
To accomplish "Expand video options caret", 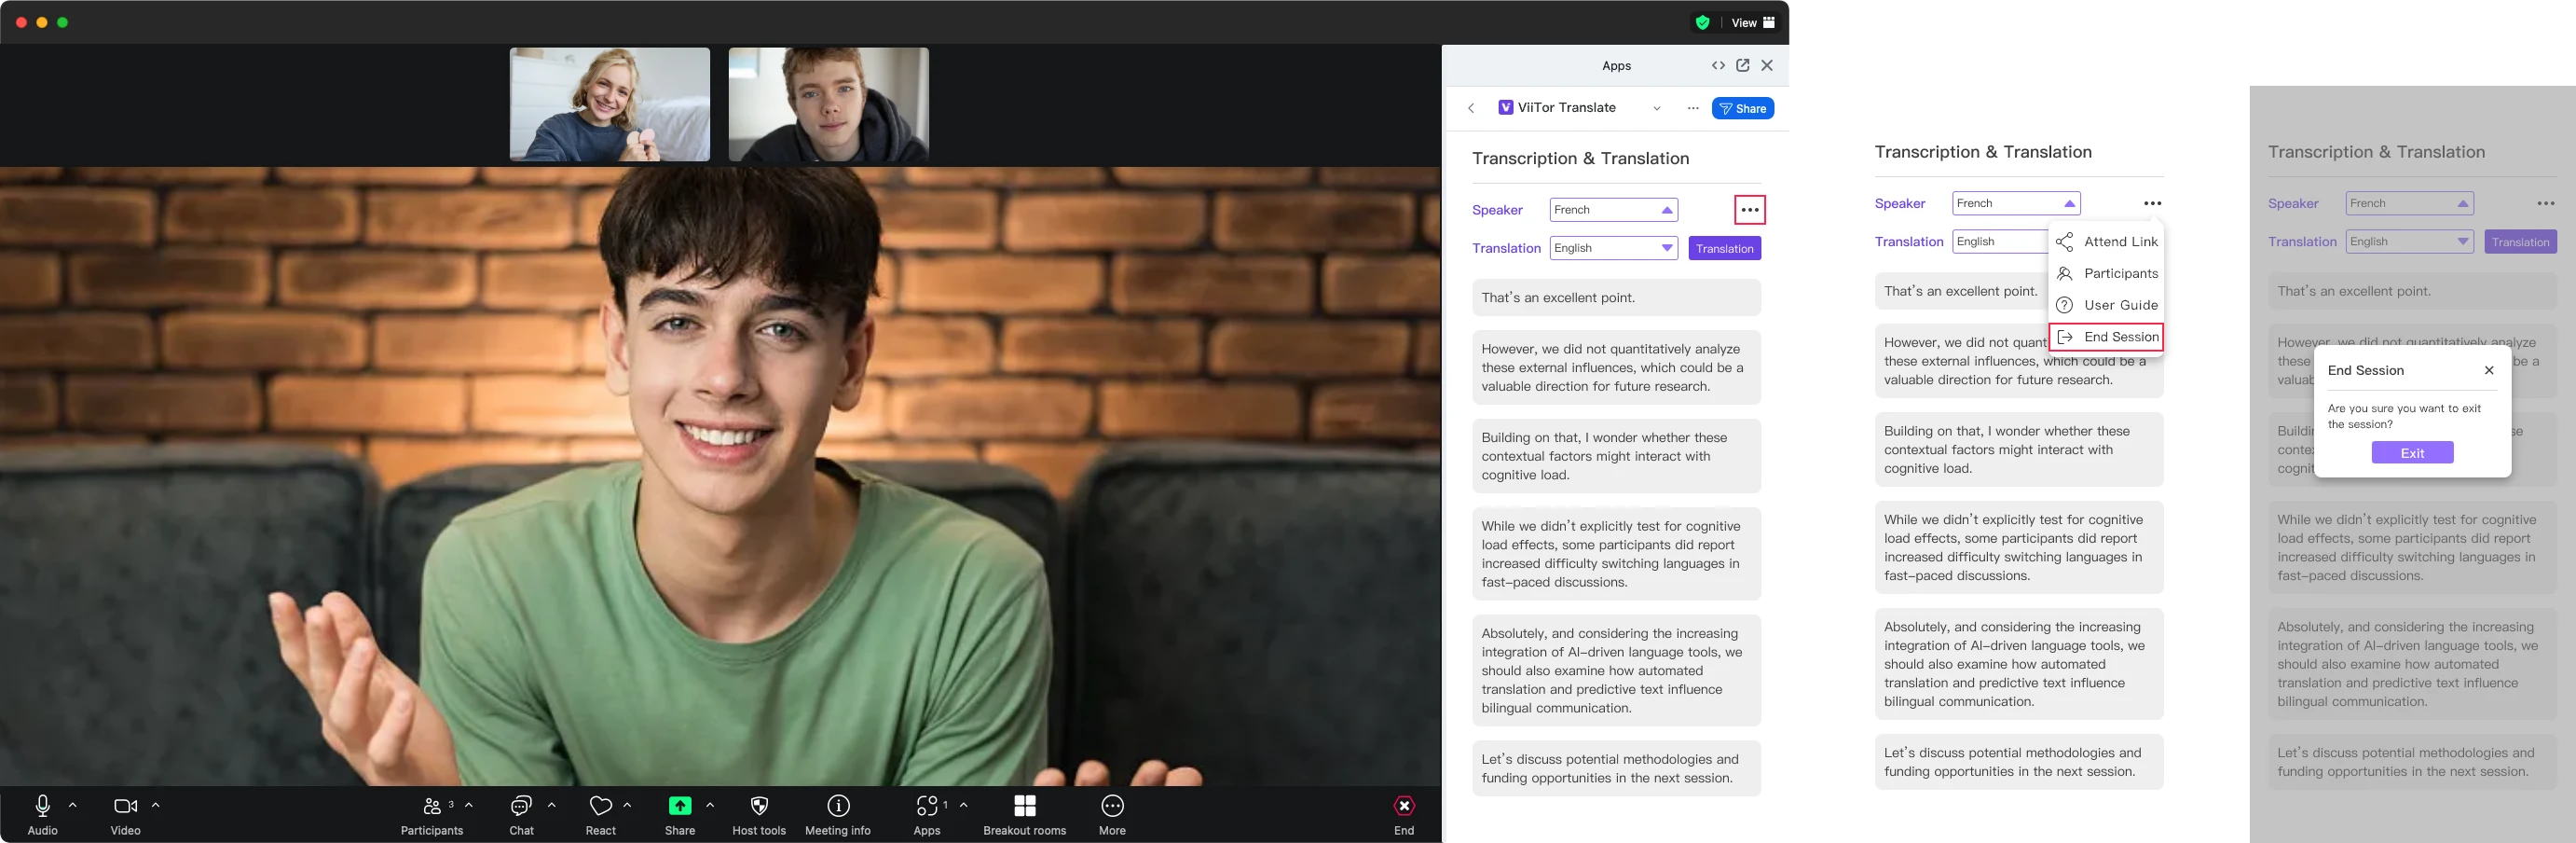I will click(156, 805).
